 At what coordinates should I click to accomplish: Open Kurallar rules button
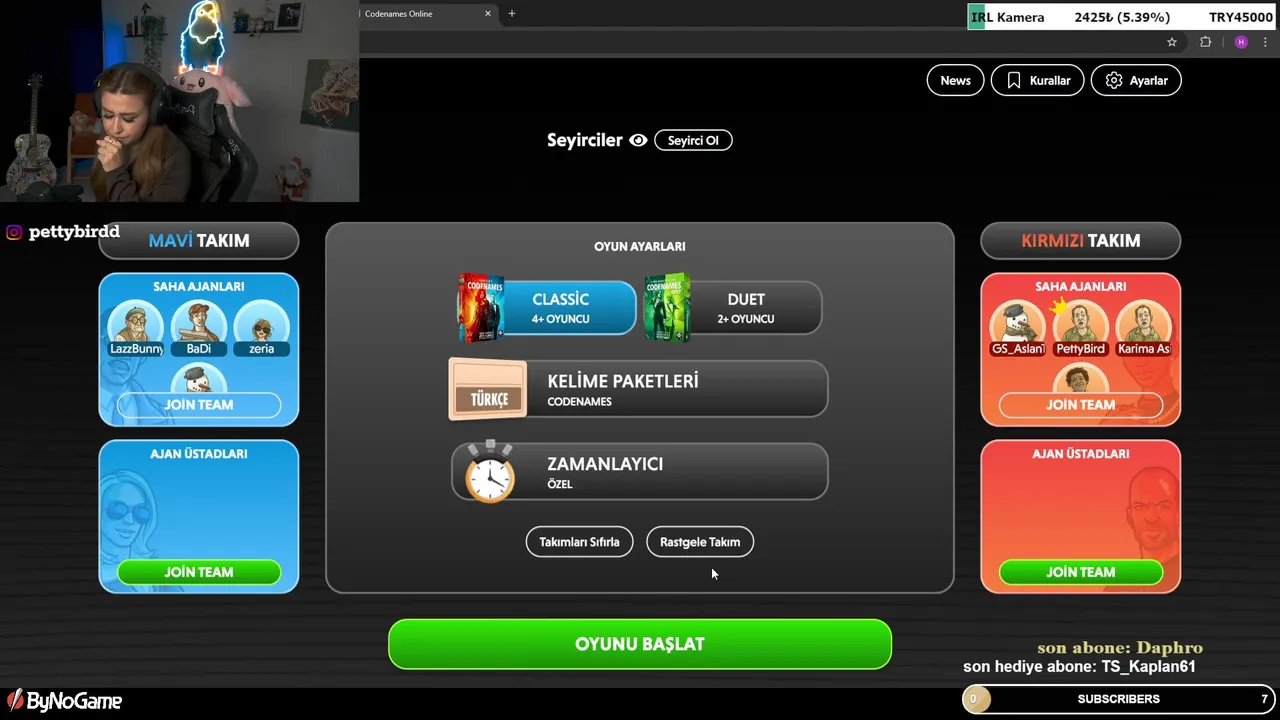[x=1037, y=80]
